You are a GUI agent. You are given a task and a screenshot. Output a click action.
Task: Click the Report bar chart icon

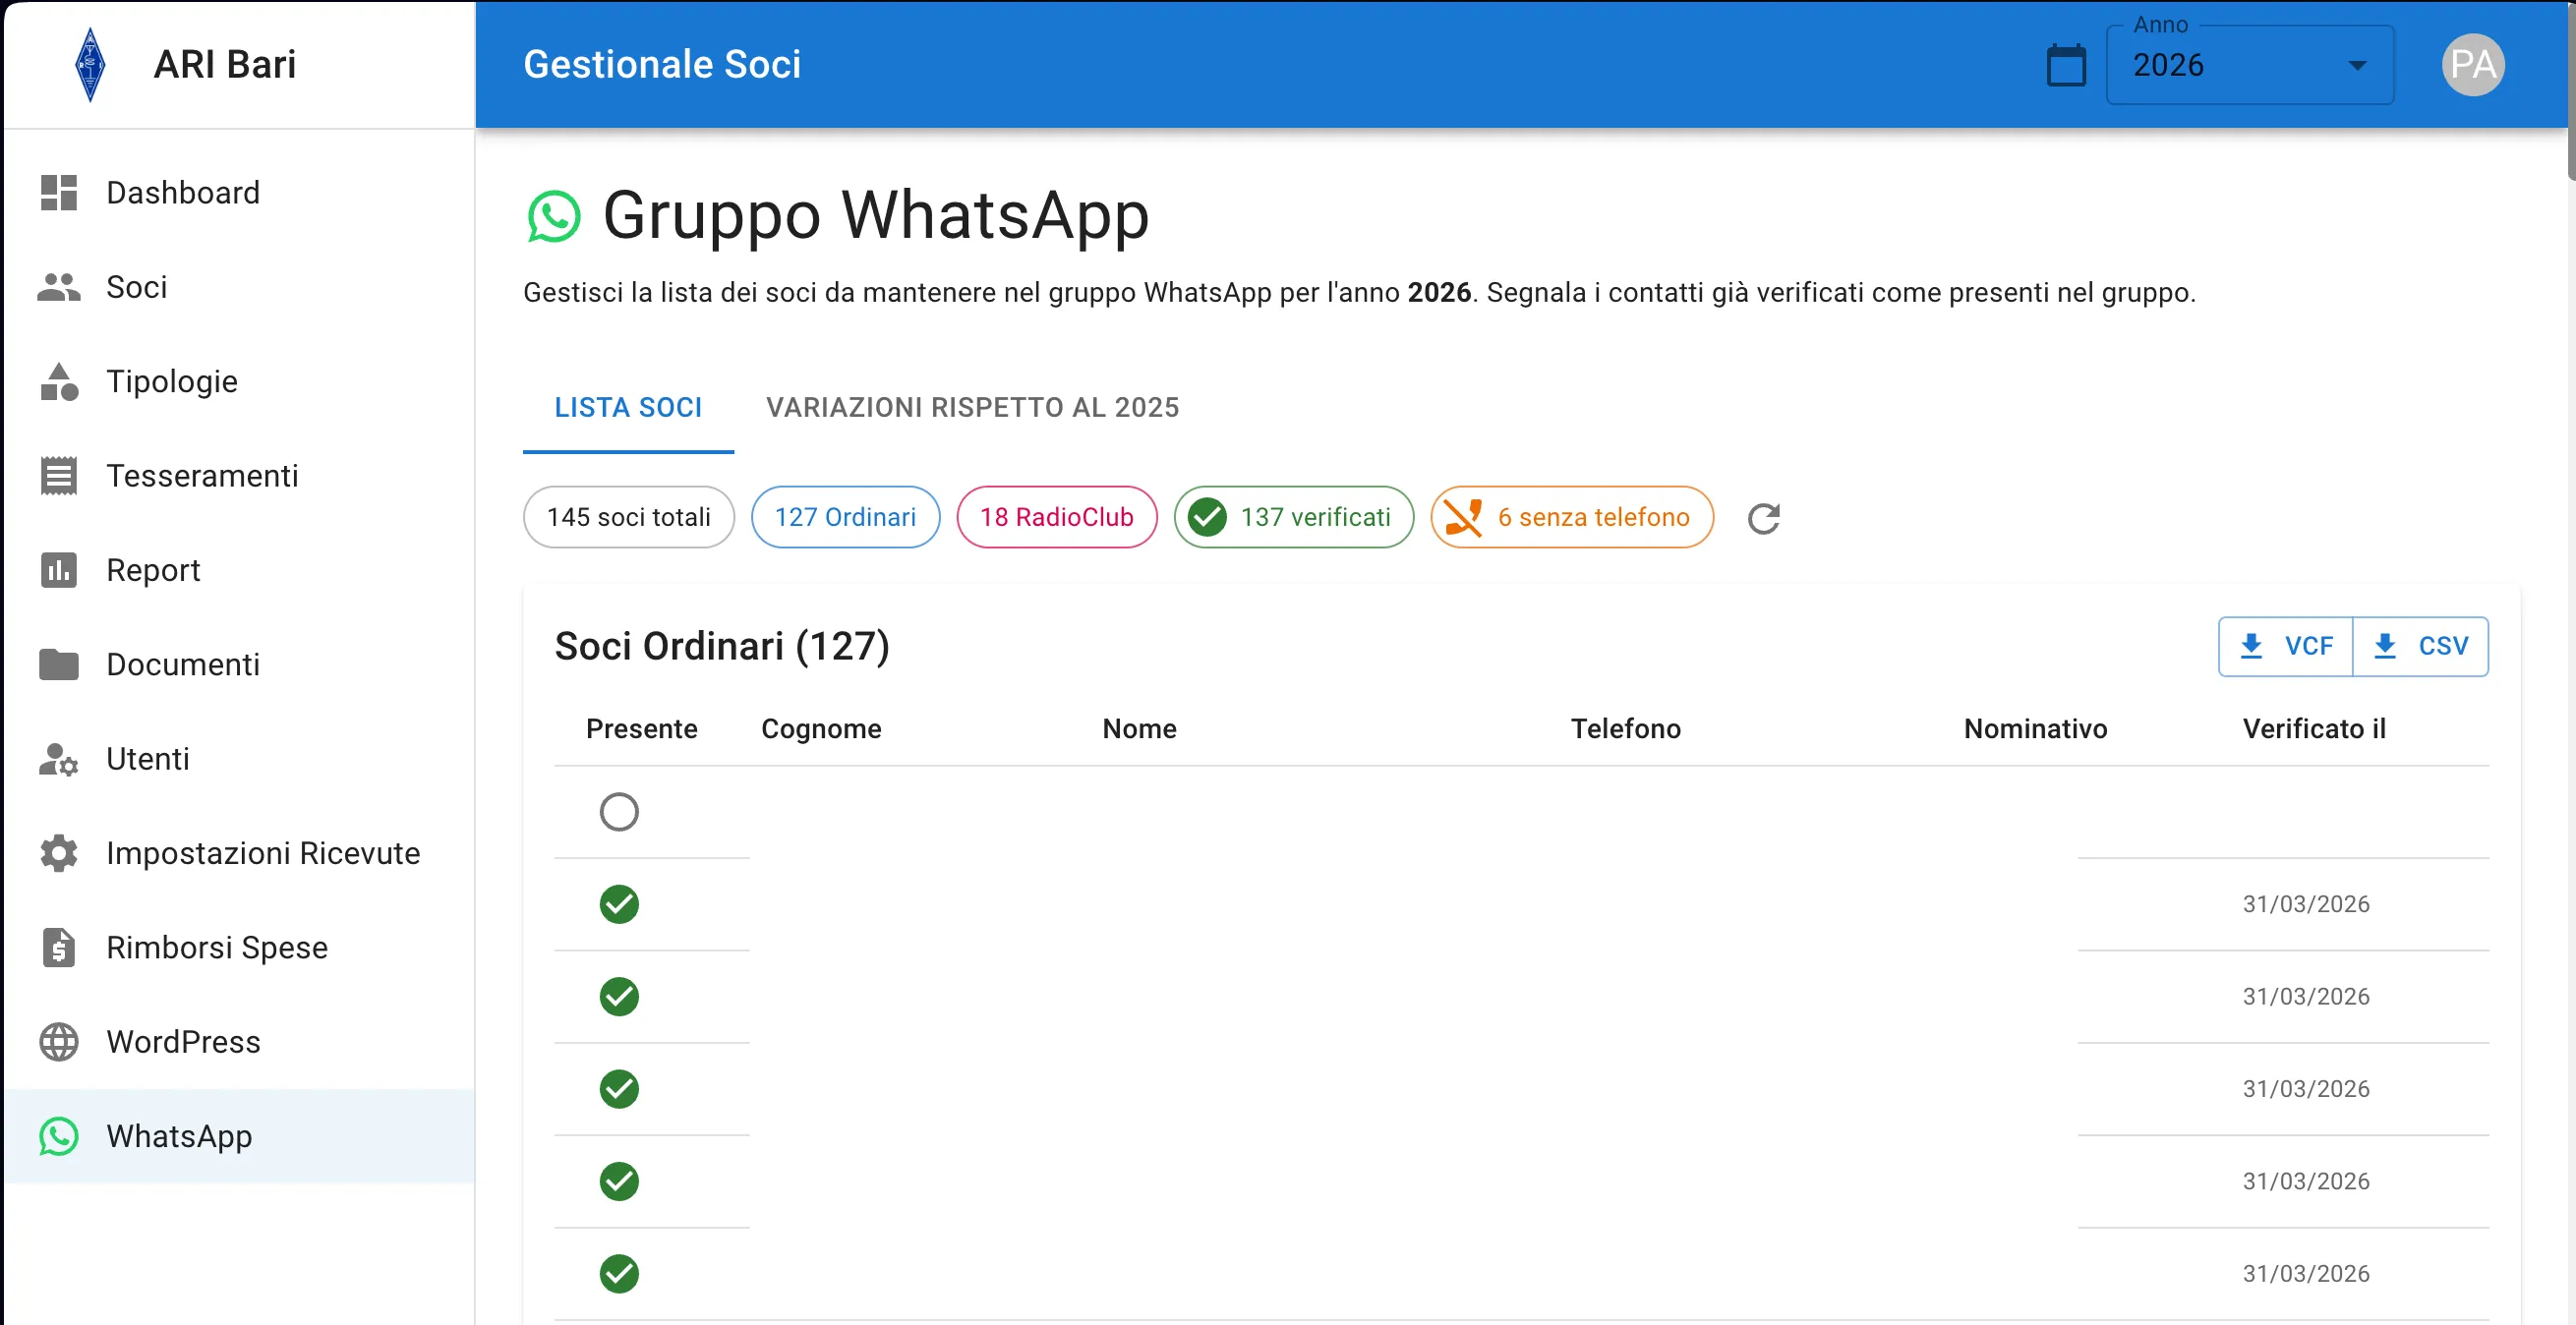59,570
